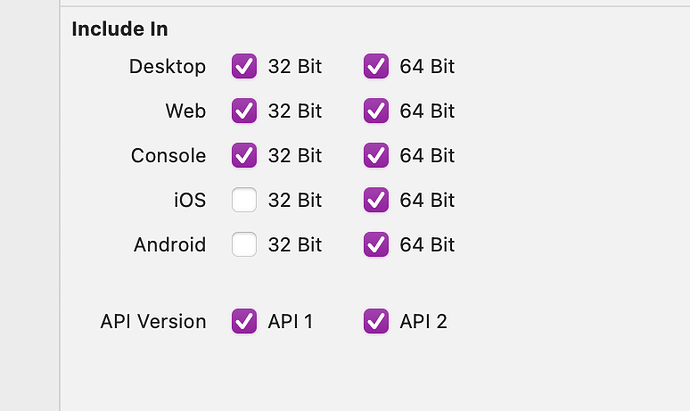
Task: Disable Web 32 Bit checkbox
Action: pyautogui.click(x=244, y=111)
